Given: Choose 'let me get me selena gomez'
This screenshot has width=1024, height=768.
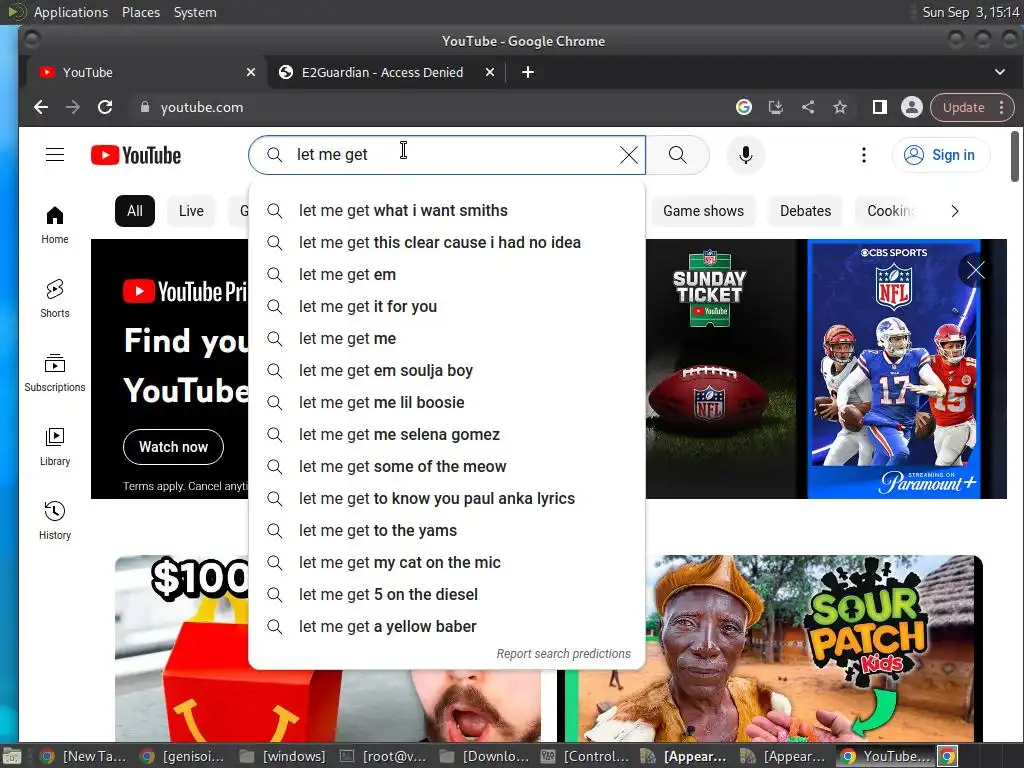Looking at the screenshot, I should pos(447,434).
